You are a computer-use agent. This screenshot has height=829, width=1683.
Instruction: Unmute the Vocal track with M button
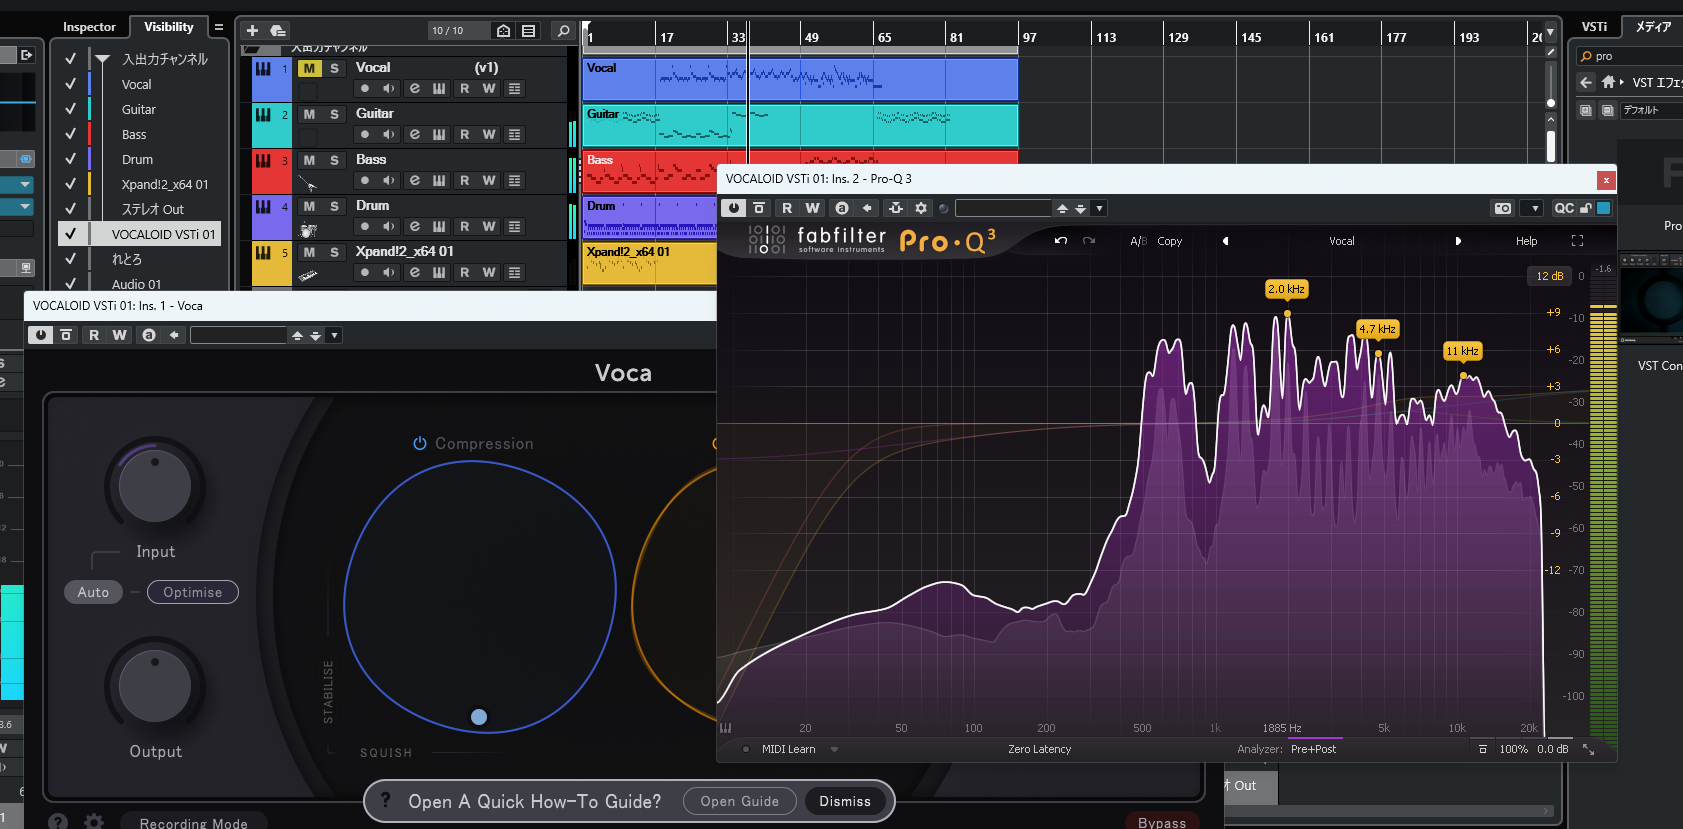309,68
